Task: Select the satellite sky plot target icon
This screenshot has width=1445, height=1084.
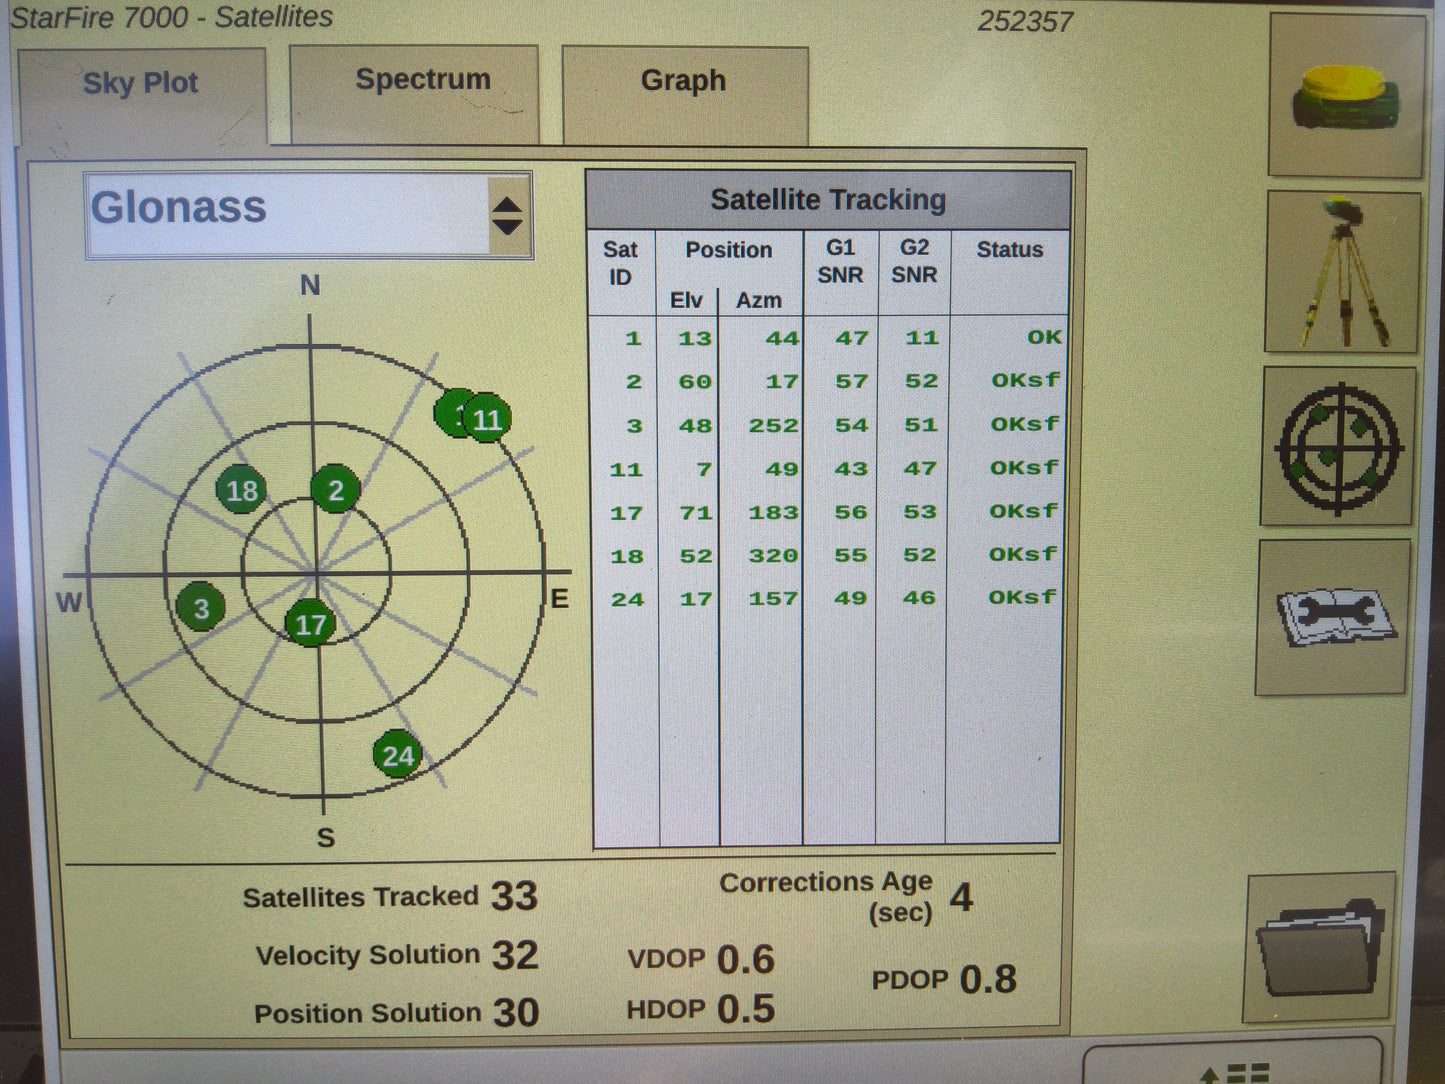Action: [1338, 446]
